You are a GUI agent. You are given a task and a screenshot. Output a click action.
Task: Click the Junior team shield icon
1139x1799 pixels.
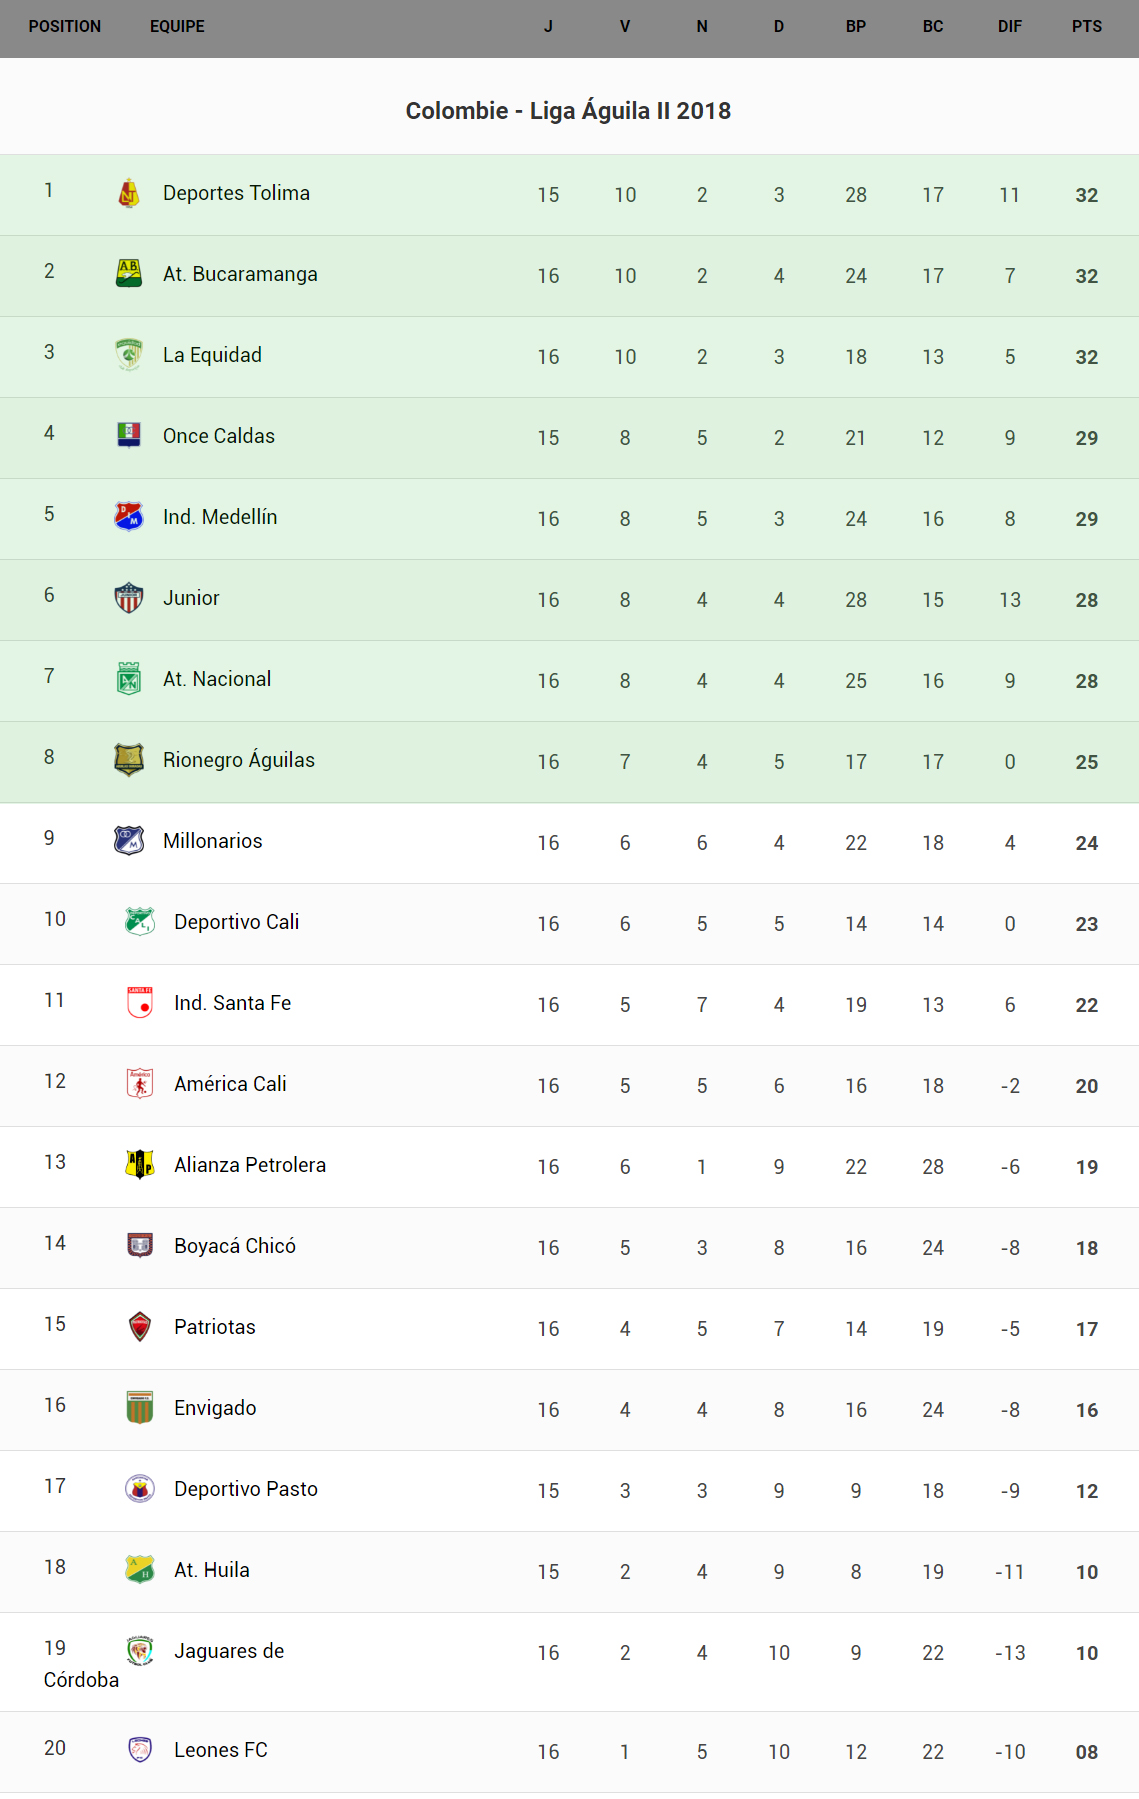point(128,597)
